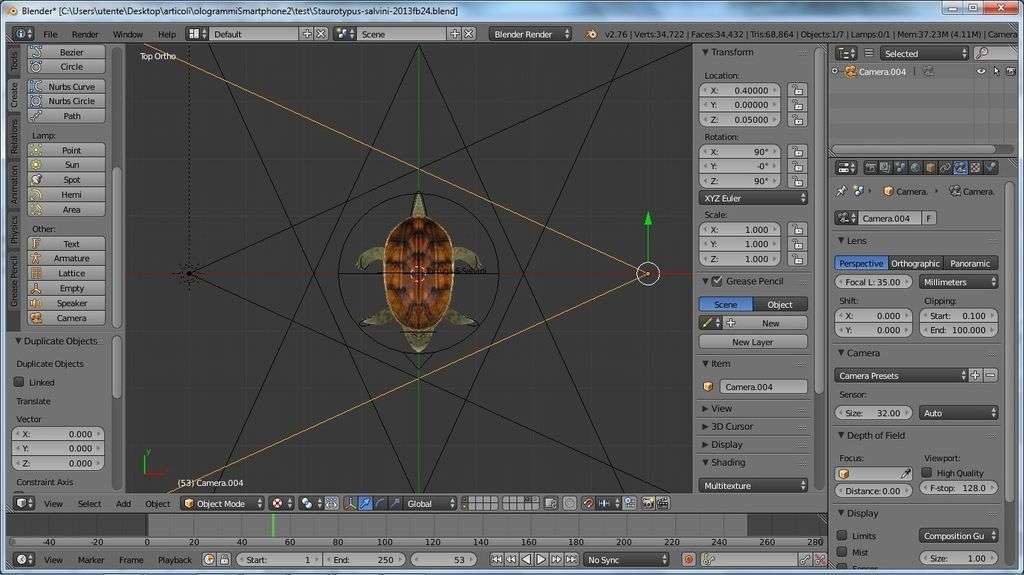
Task: Enable High Quality viewport checkbox
Action: click(x=926, y=473)
